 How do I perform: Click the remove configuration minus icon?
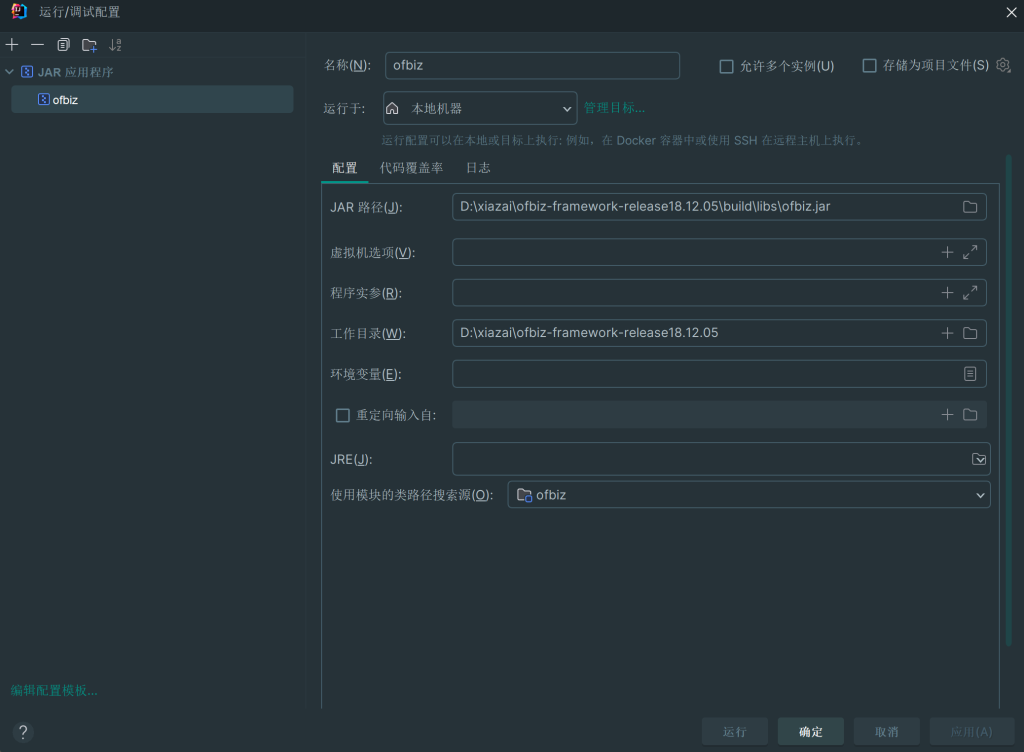[x=37, y=45]
